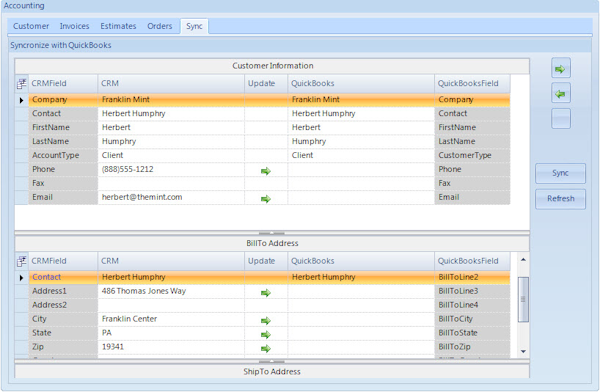Click the CRMField header in BillTo Address
Image resolution: width=600 pixels, height=392 pixels.
(x=63, y=261)
